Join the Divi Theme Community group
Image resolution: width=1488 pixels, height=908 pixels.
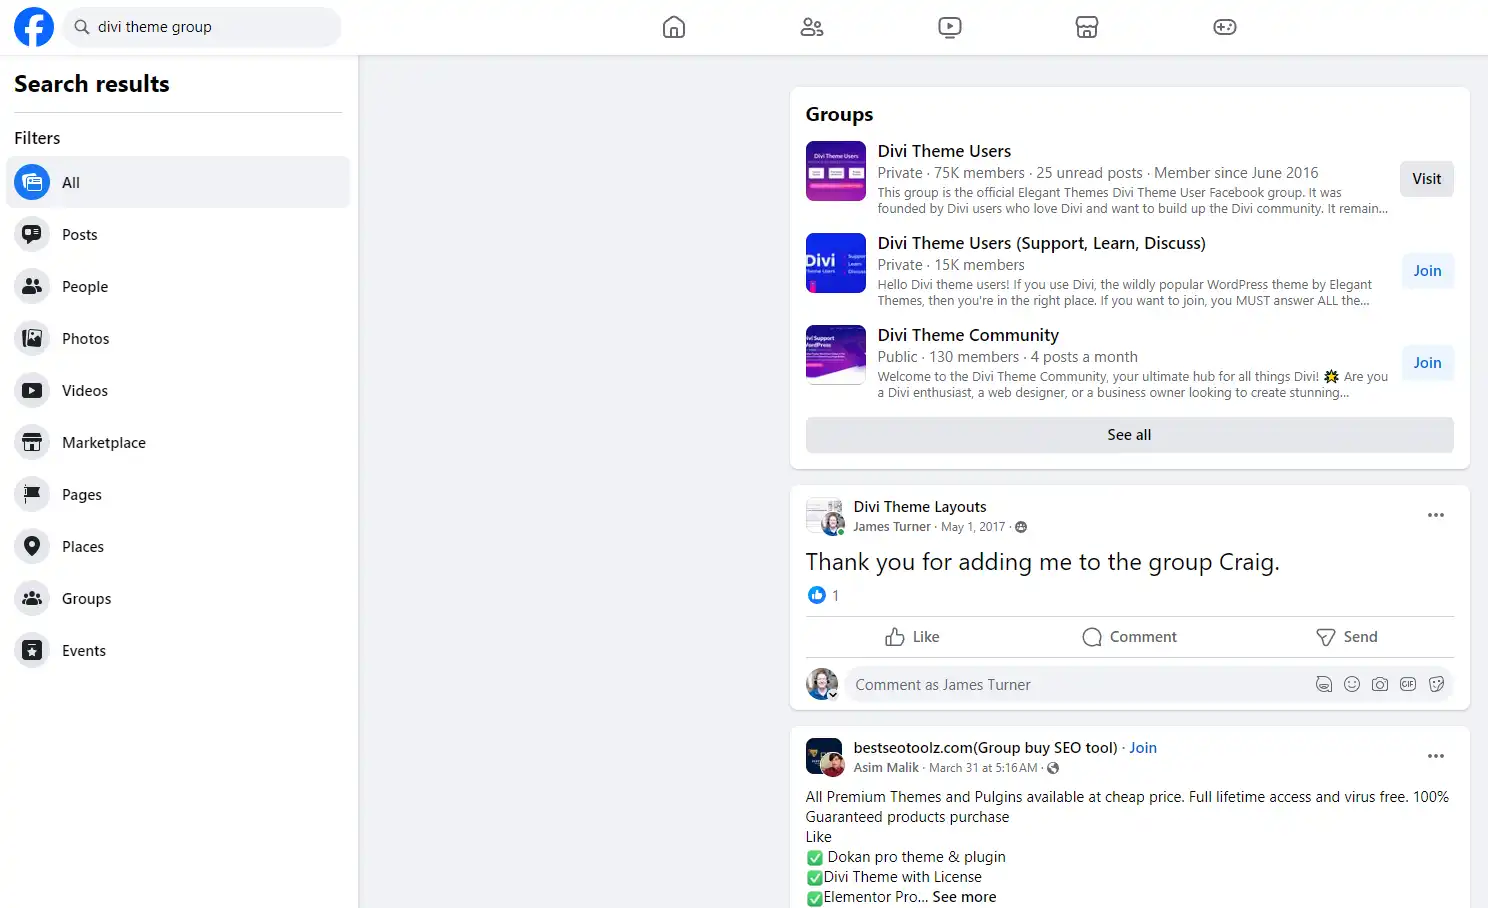[1427, 363]
